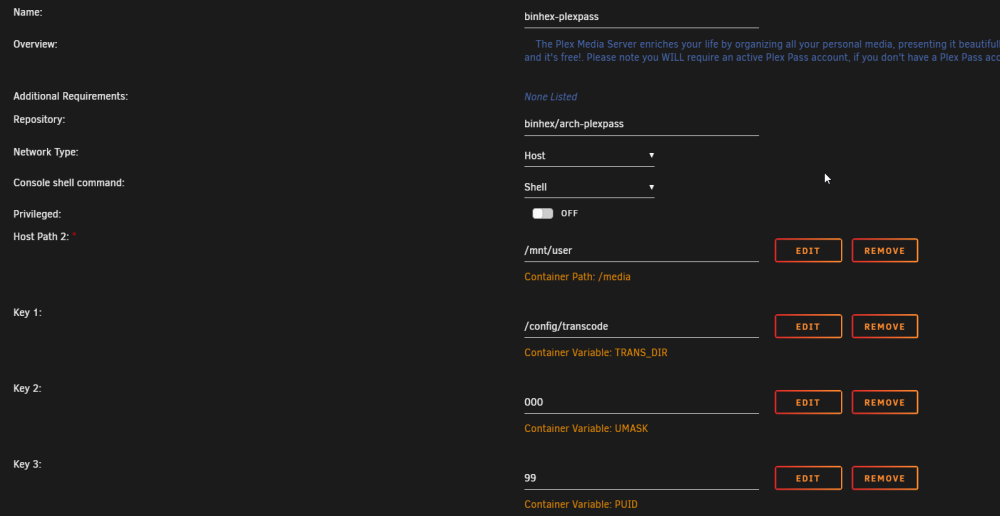Click the Name: label
The width and height of the screenshot is (1000, 516).
click(28, 12)
